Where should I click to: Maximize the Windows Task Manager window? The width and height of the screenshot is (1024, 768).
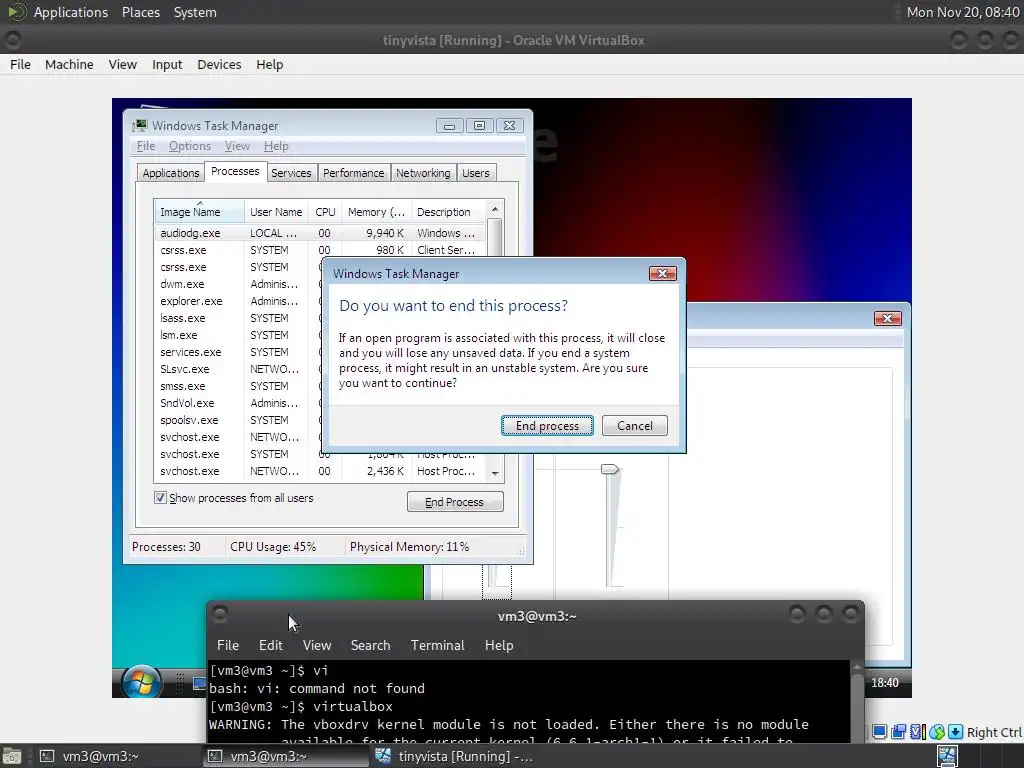pyautogui.click(x=479, y=125)
